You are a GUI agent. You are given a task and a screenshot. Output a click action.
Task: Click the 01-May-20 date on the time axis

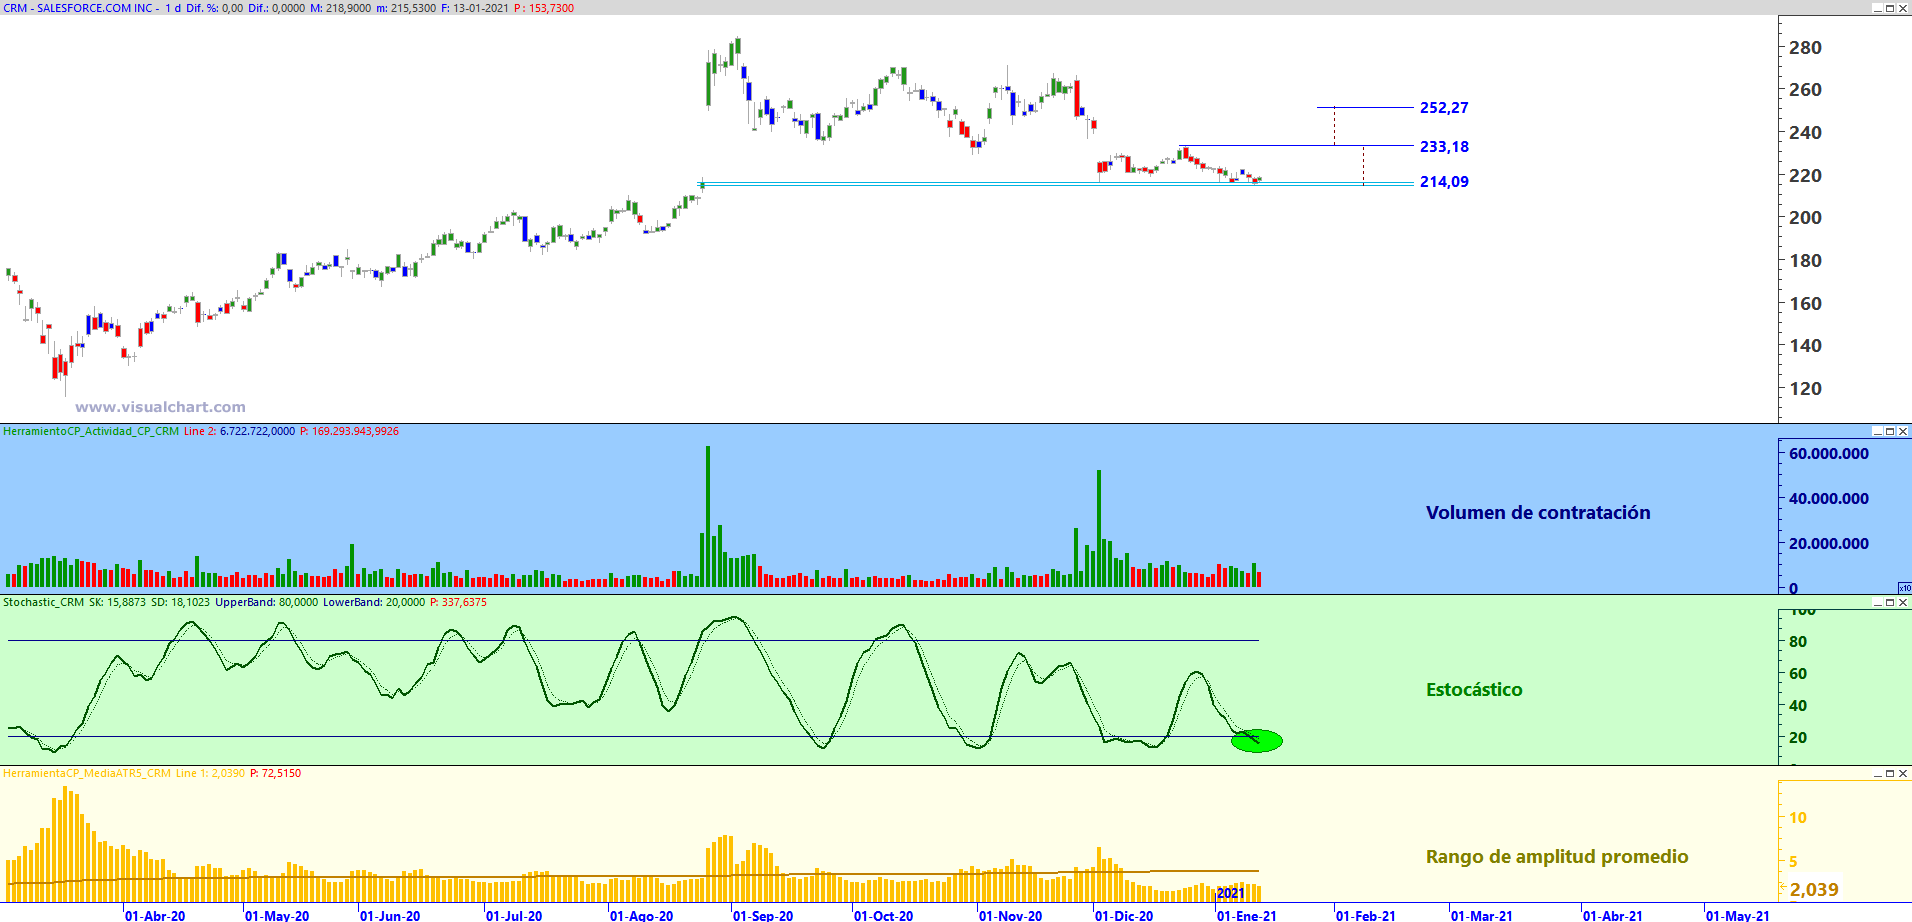pos(277,915)
